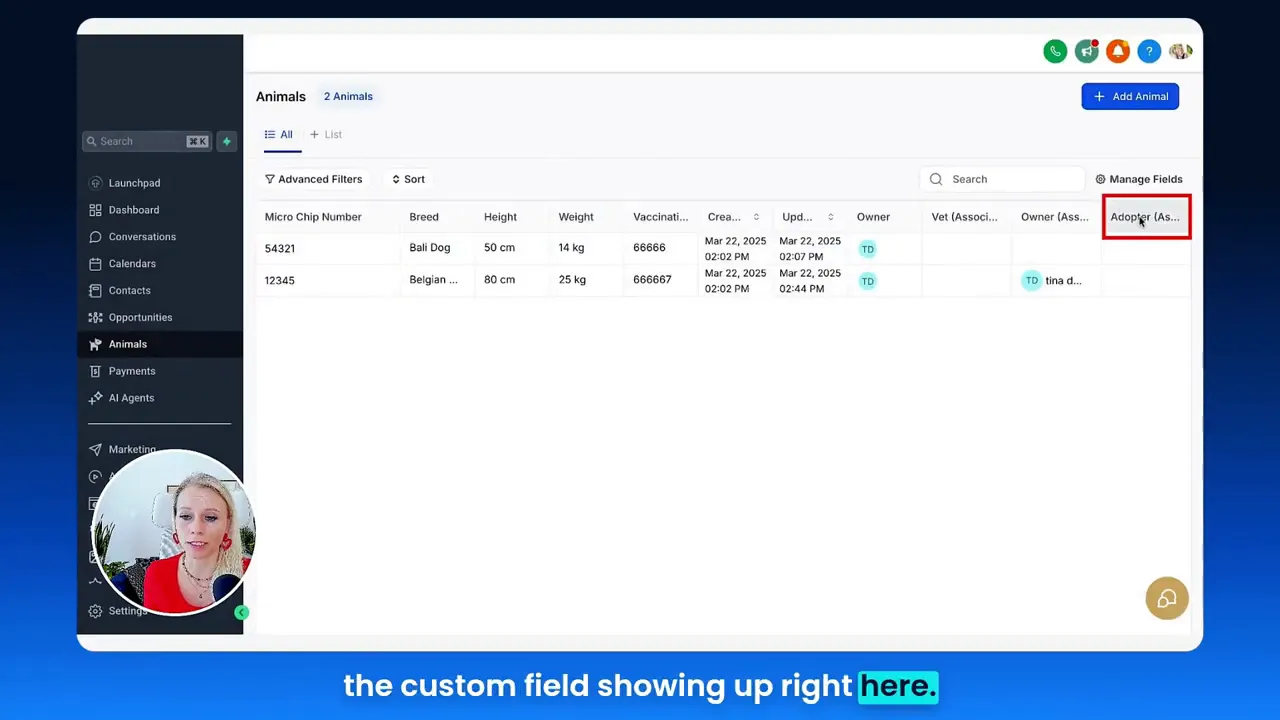Open the Opportunities pipeline
The width and height of the screenshot is (1280, 720).
click(x=140, y=317)
